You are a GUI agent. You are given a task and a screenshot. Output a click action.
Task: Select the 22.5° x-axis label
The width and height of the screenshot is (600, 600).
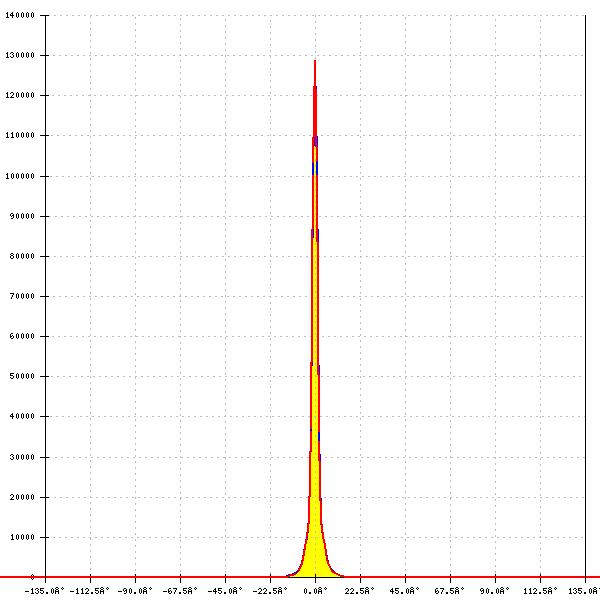point(360,591)
